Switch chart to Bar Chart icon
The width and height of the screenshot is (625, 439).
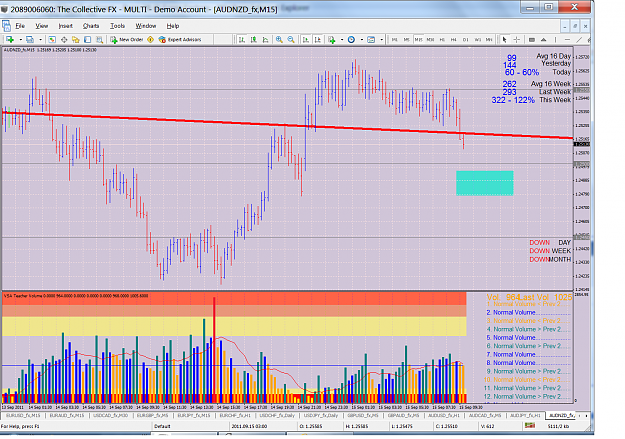point(242,39)
